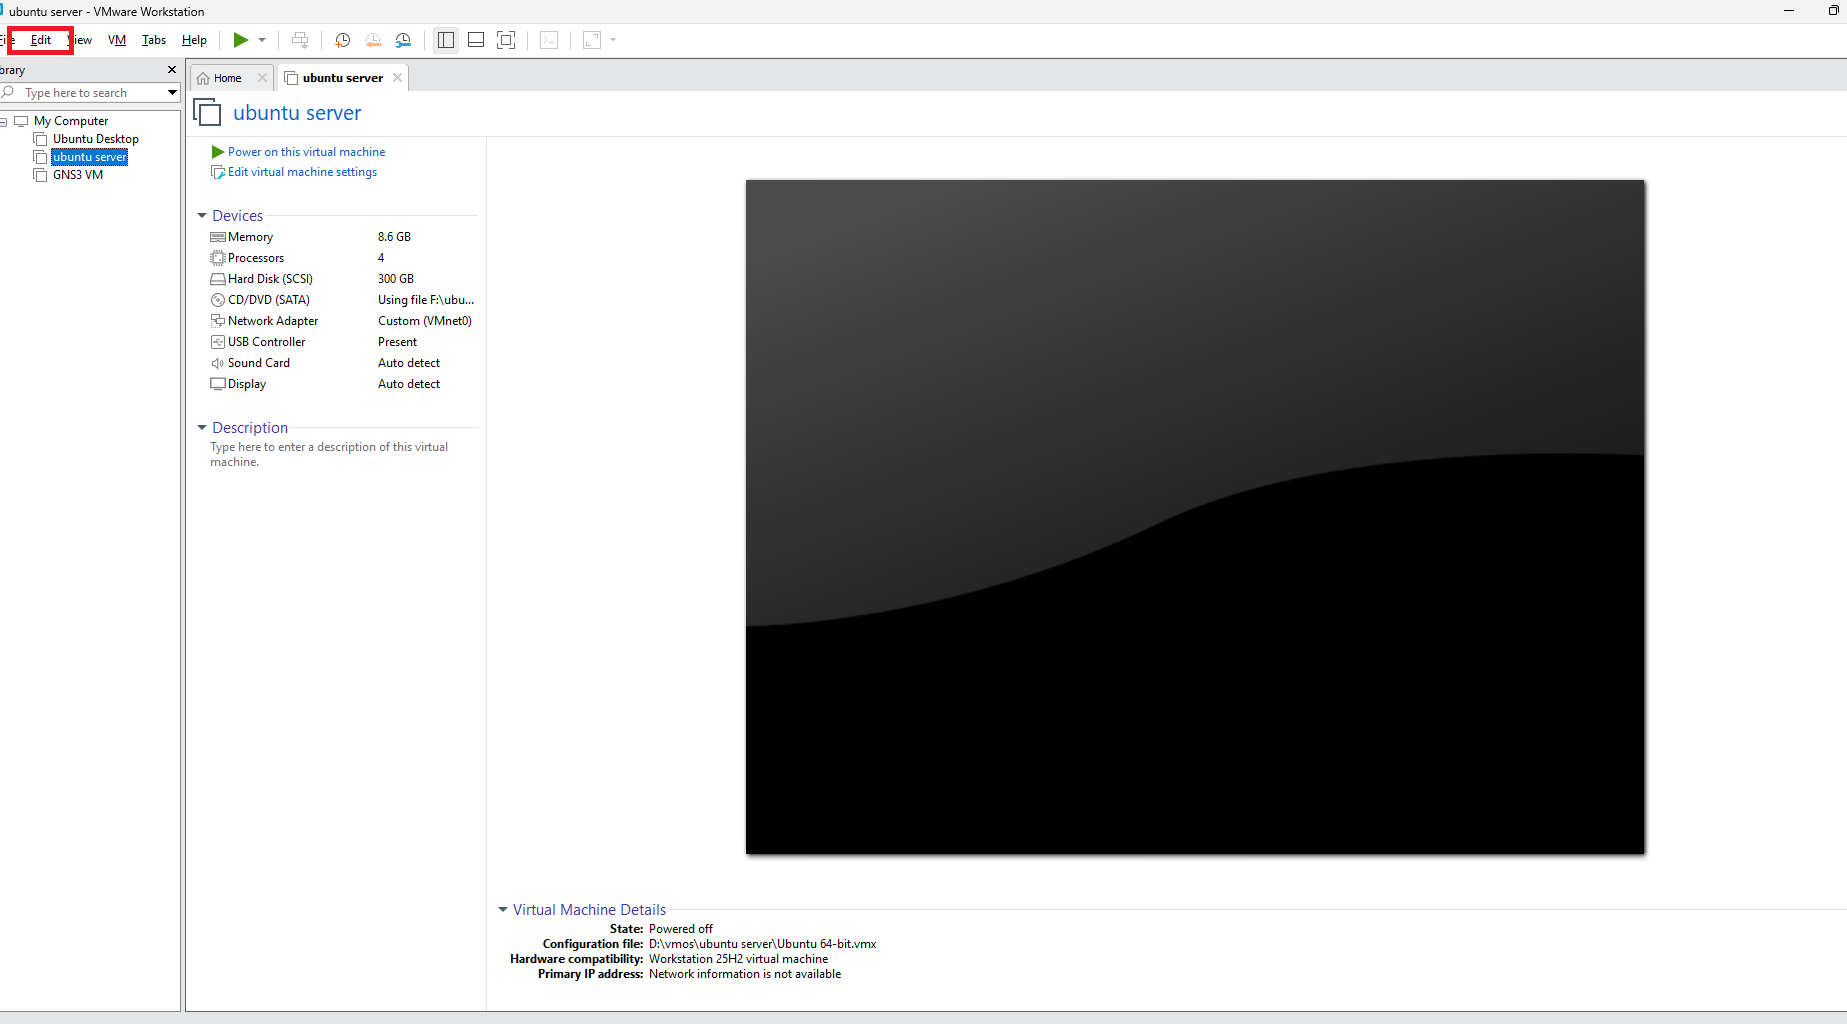The width and height of the screenshot is (1847, 1024).
Task: Collapse the Virtual Machine Details section
Action: coord(503,910)
